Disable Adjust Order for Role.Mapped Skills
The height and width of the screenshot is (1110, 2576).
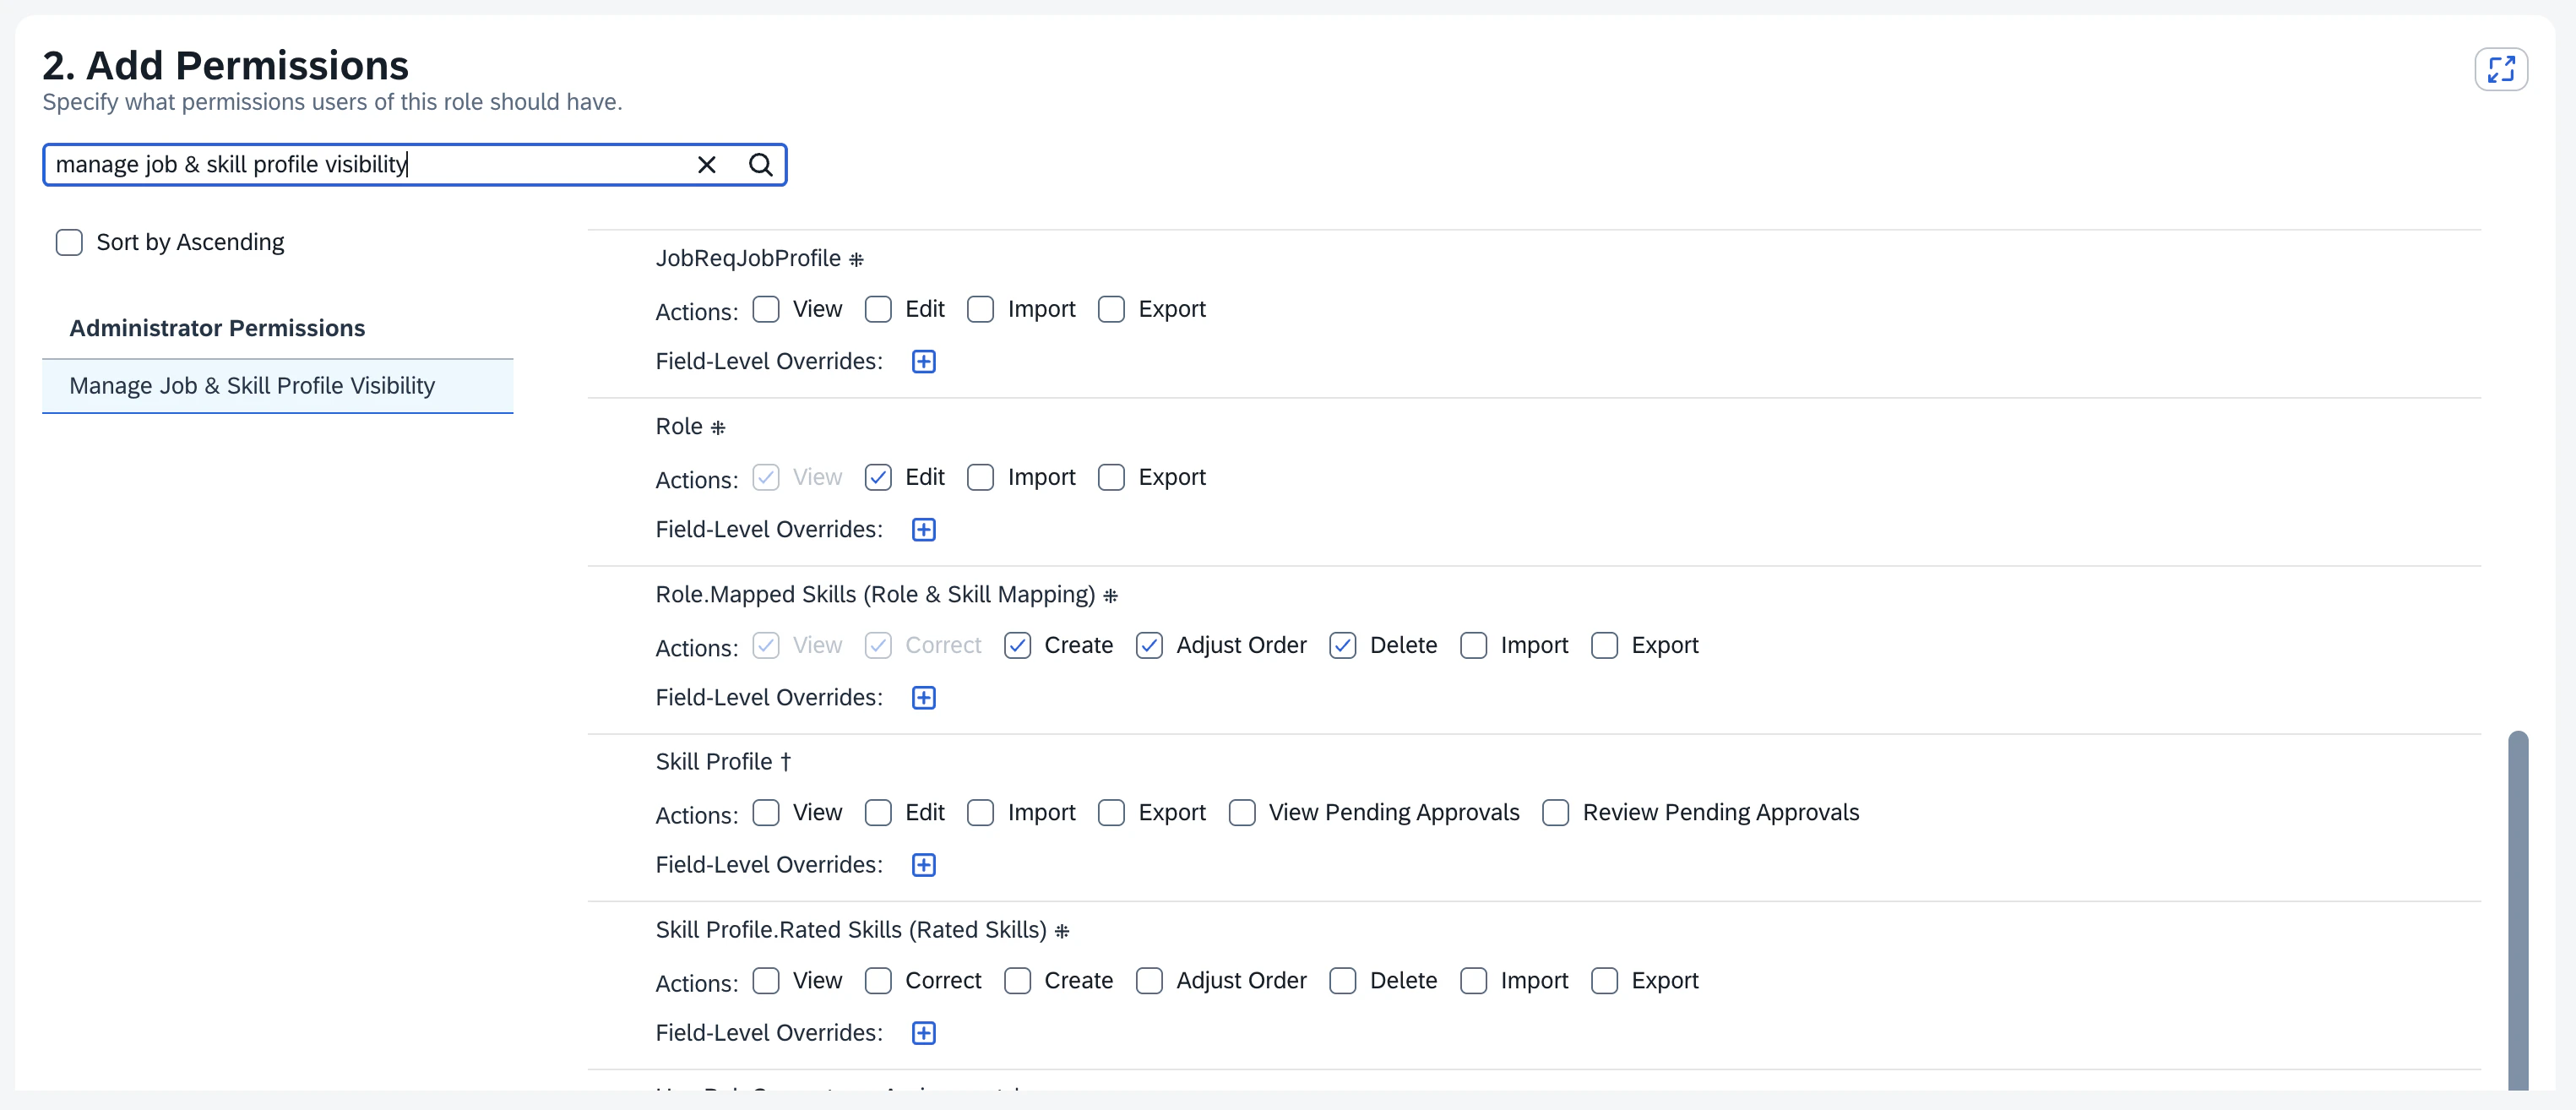[x=1149, y=645]
